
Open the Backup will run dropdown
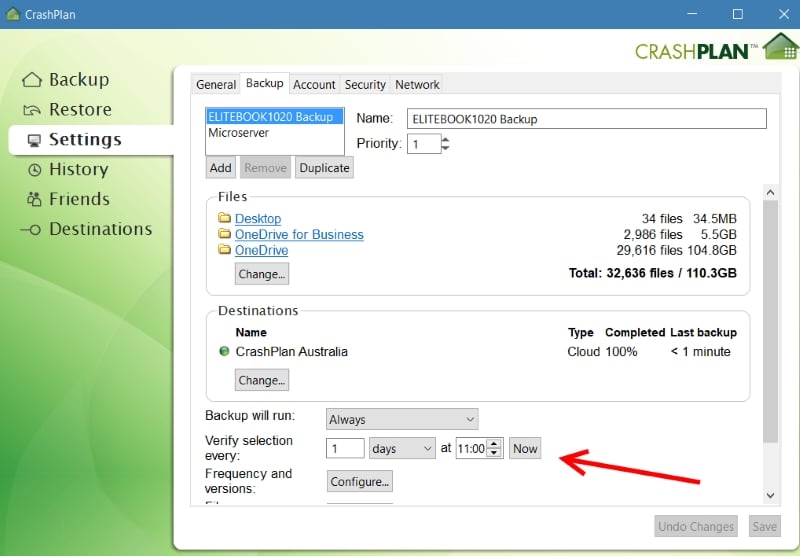(x=402, y=419)
